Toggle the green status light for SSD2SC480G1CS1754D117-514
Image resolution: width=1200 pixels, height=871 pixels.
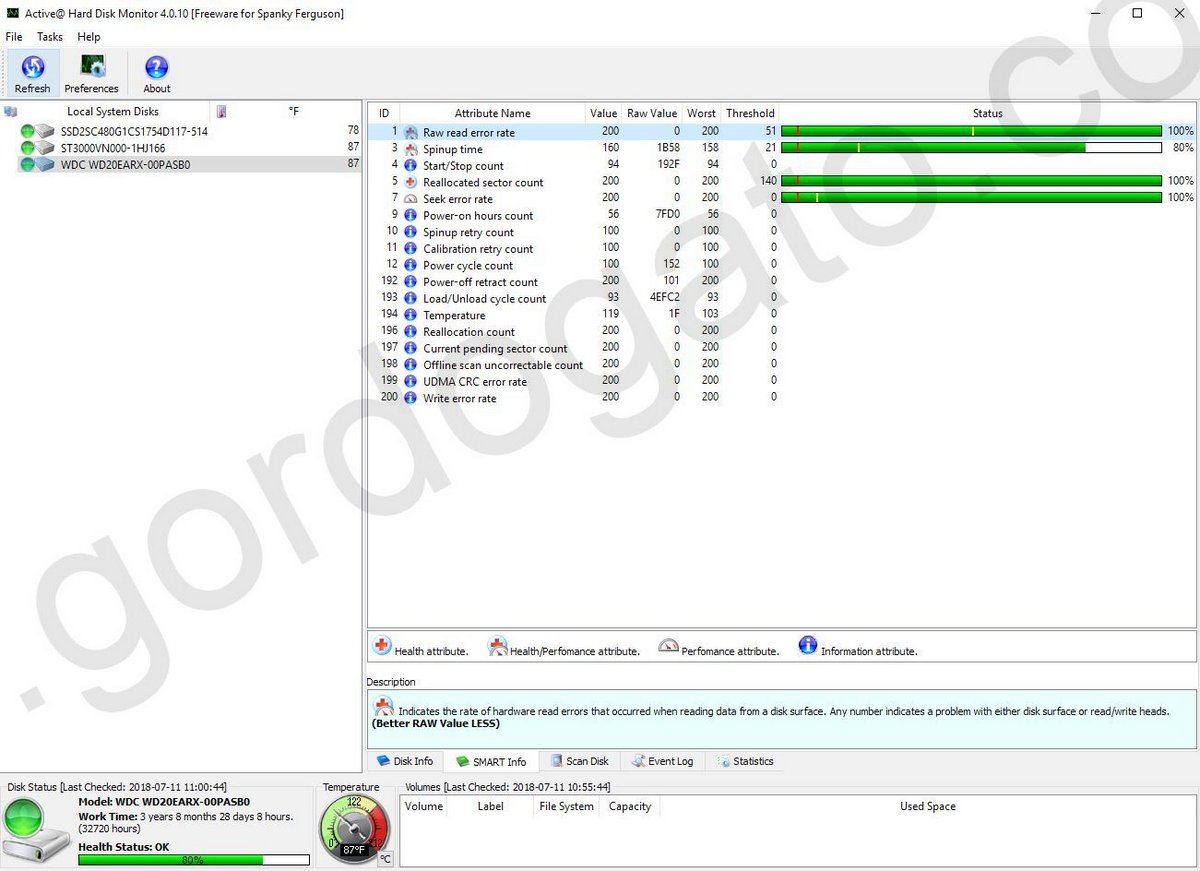tap(27, 131)
